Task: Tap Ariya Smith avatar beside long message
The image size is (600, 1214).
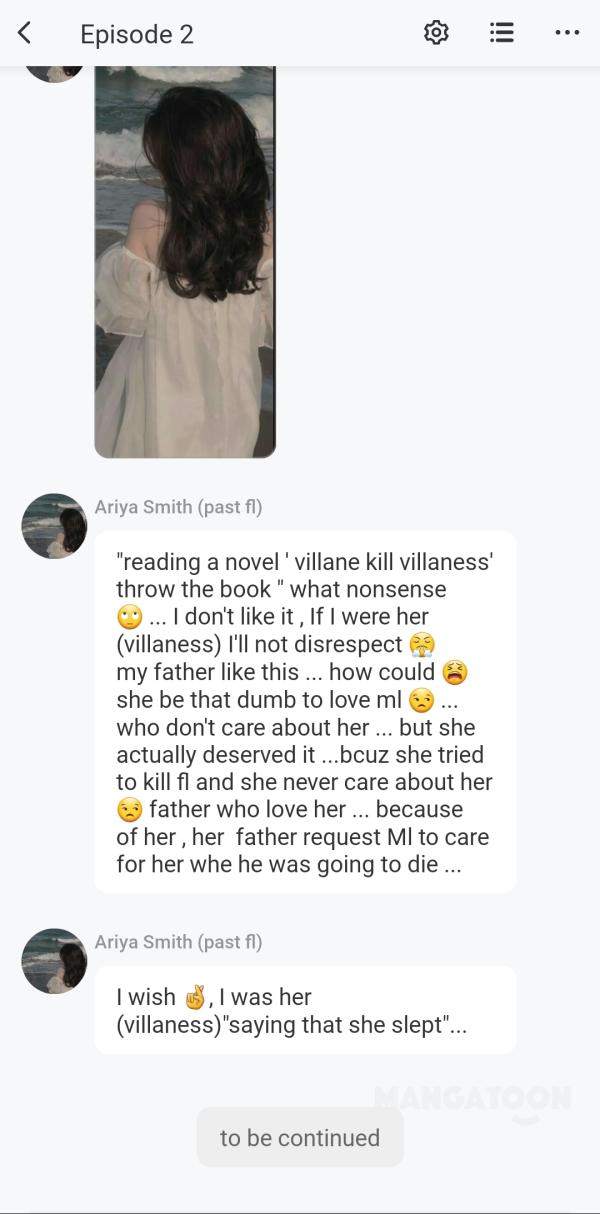Action: click(x=54, y=525)
